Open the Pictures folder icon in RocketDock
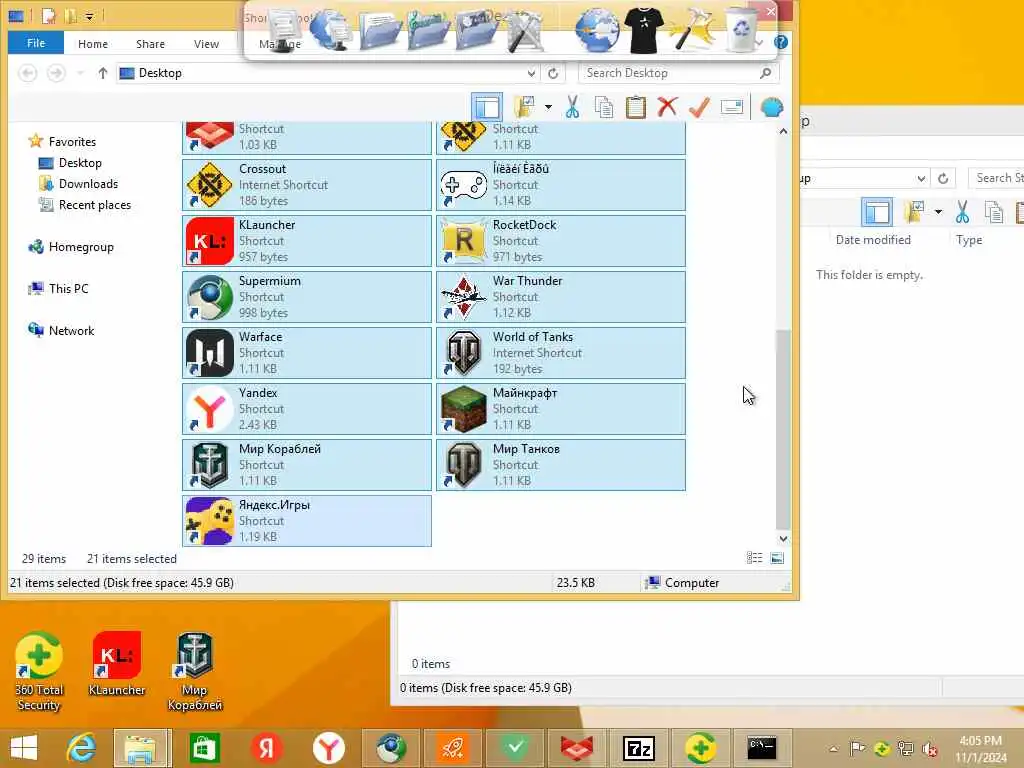Screen dimensions: 1024x768 tap(477, 31)
